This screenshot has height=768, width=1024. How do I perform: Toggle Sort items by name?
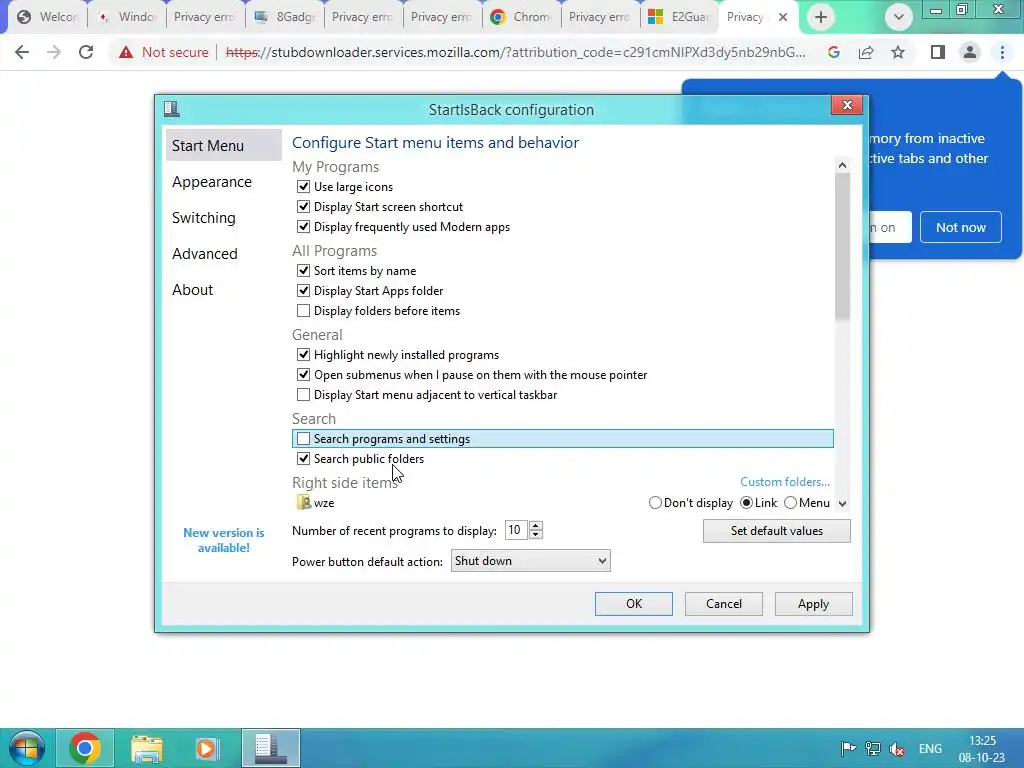coord(303,270)
